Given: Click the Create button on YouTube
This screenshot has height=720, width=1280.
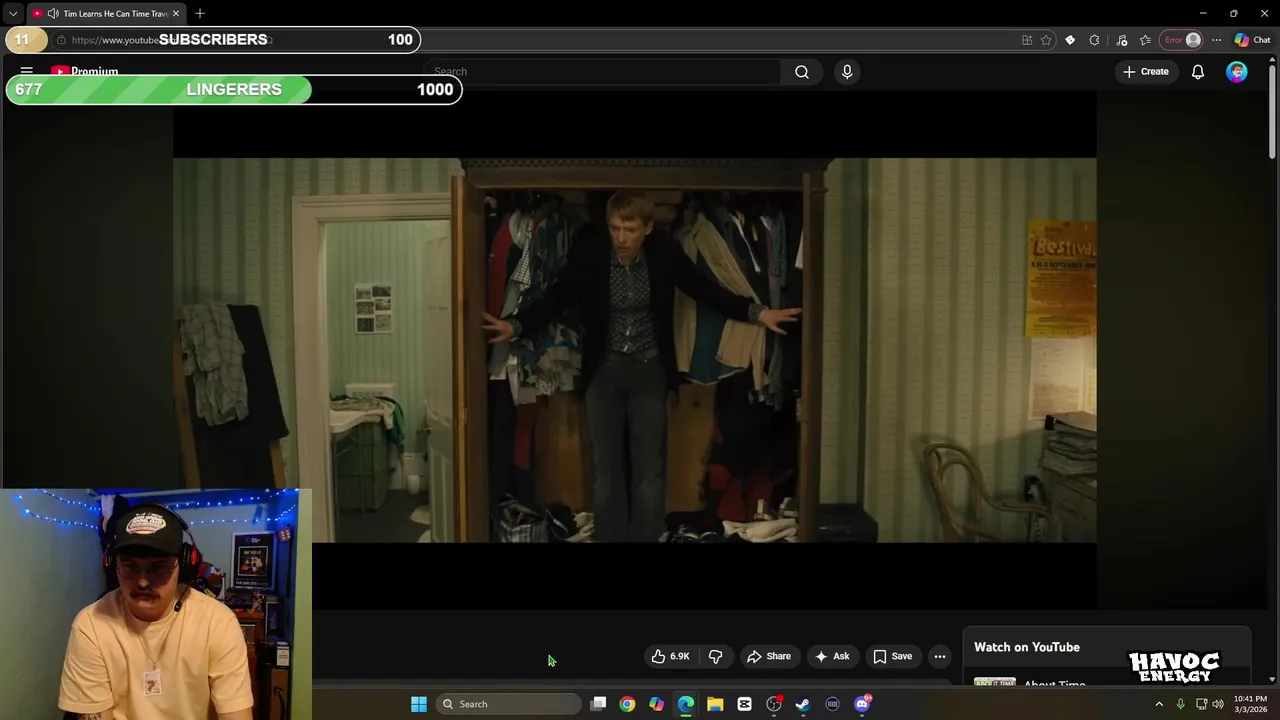Looking at the screenshot, I should (x=1146, y=72).
